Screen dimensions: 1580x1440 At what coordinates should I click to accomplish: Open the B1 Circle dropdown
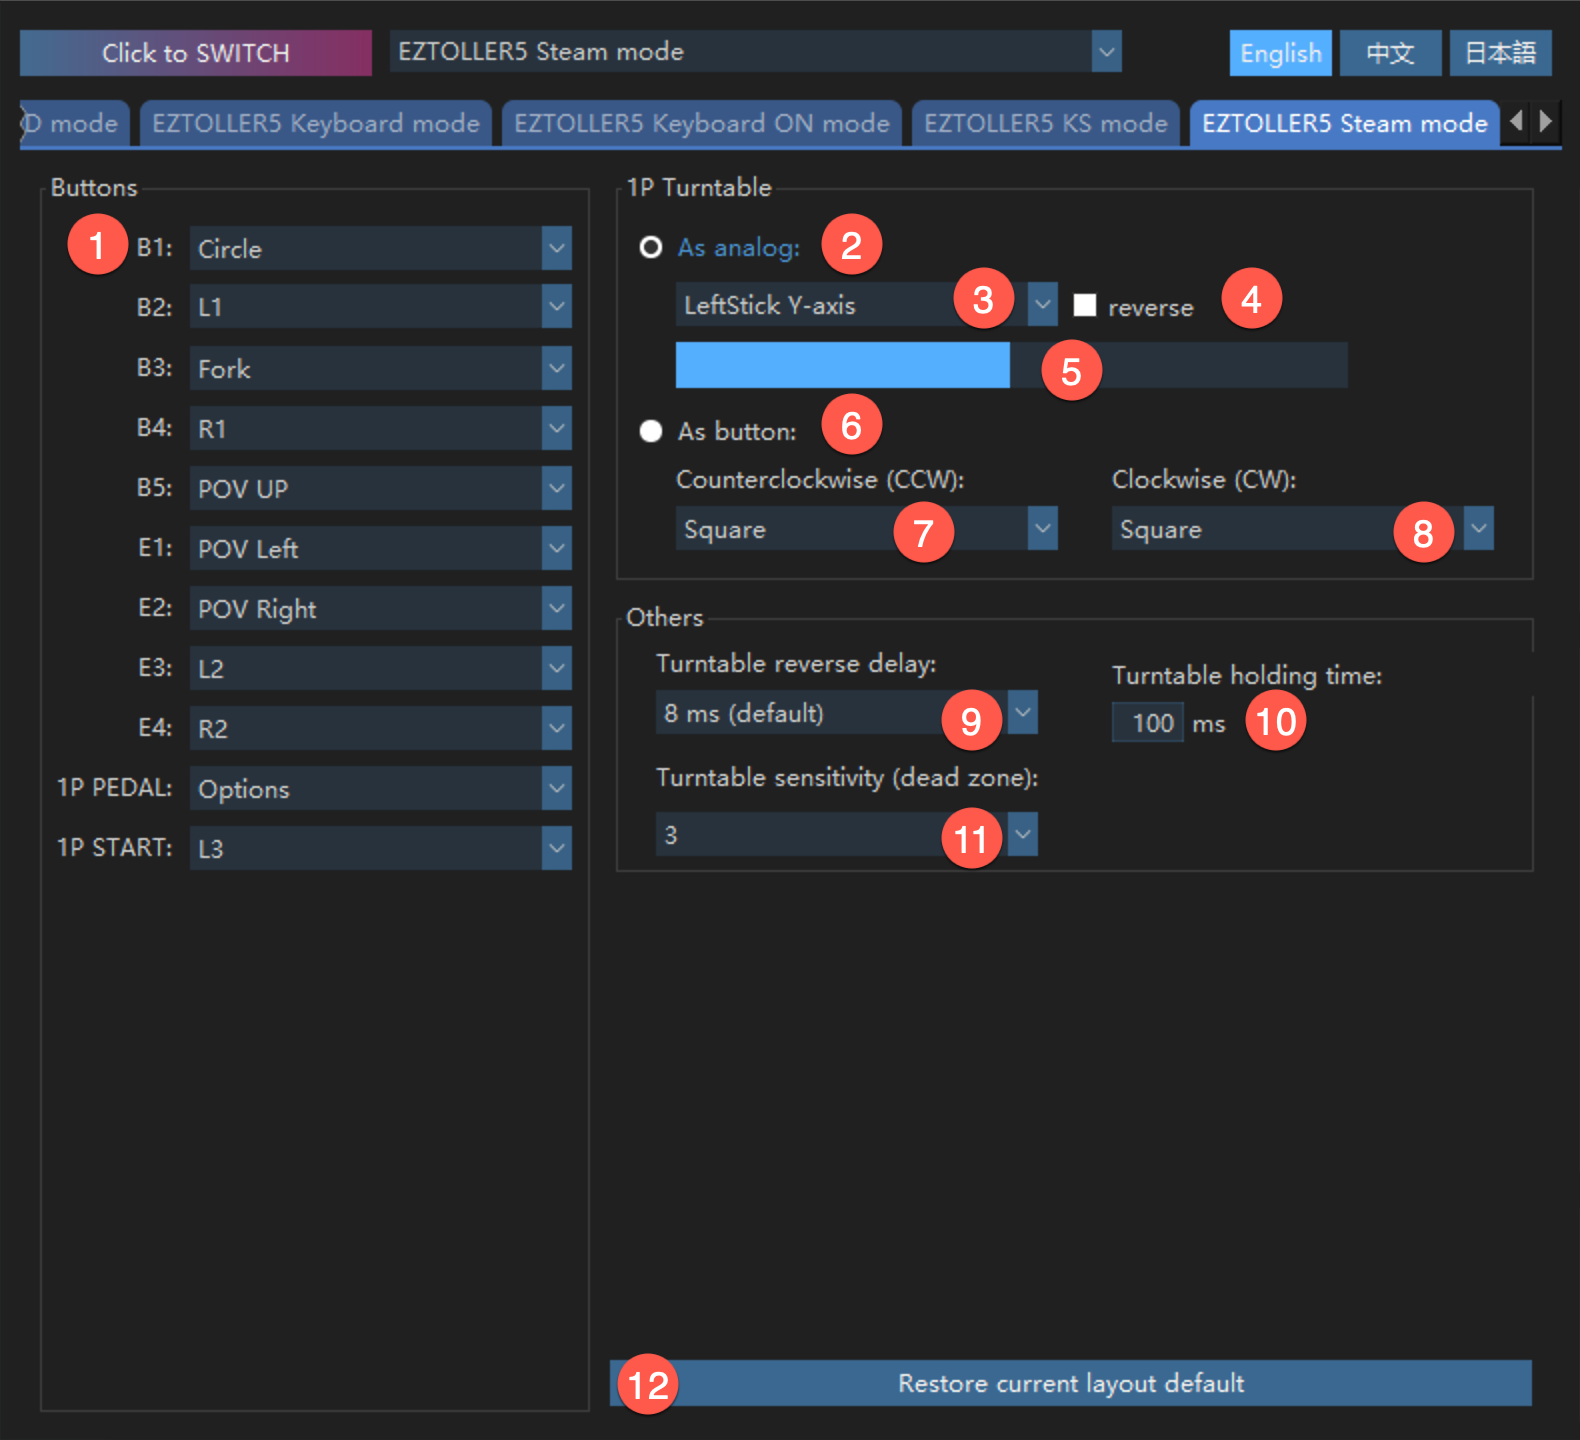380,248
